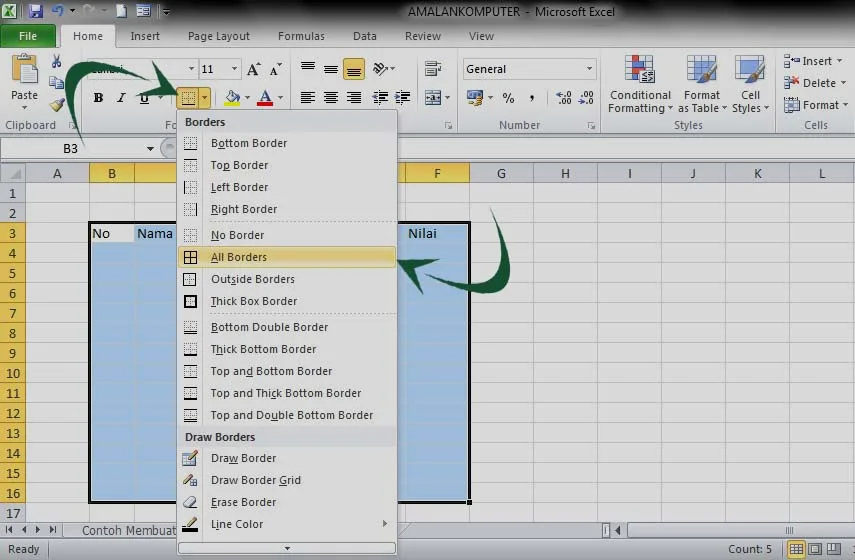Screen dimensions: 855x560
Task: Choose Bottom Double Border
Action: (287, 327)
